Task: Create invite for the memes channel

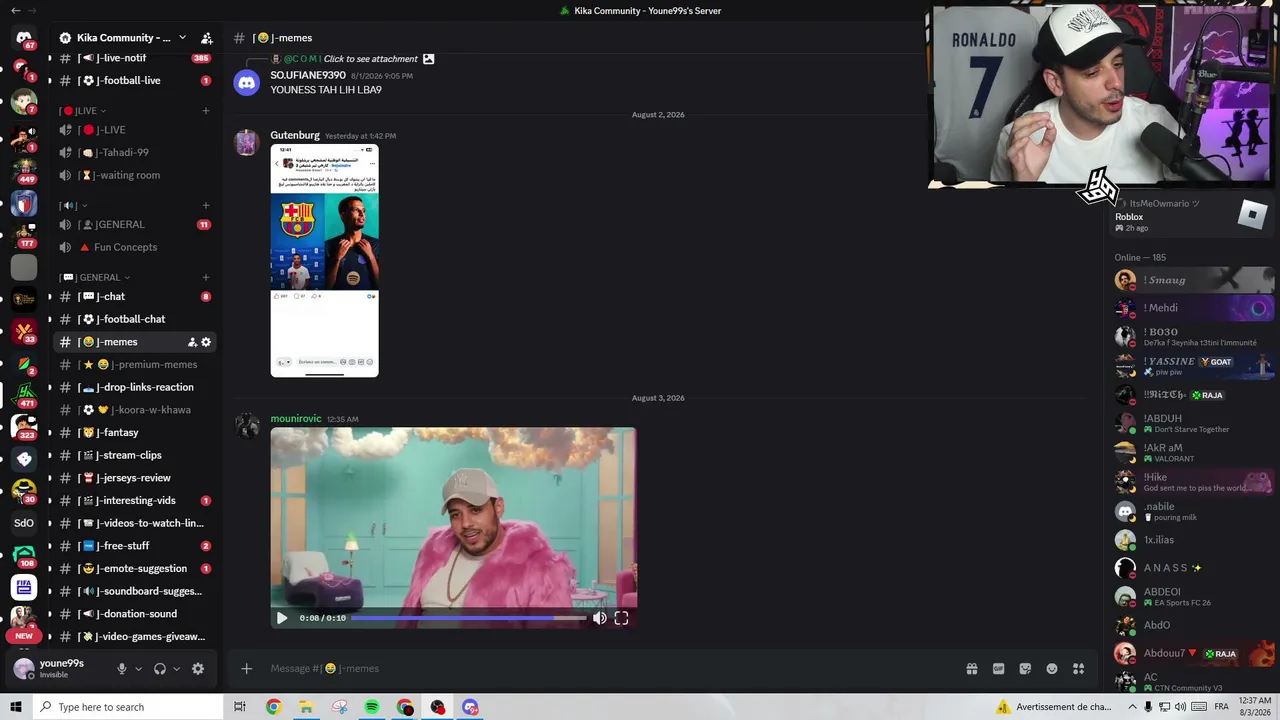Action: click(x=192, y=342)
